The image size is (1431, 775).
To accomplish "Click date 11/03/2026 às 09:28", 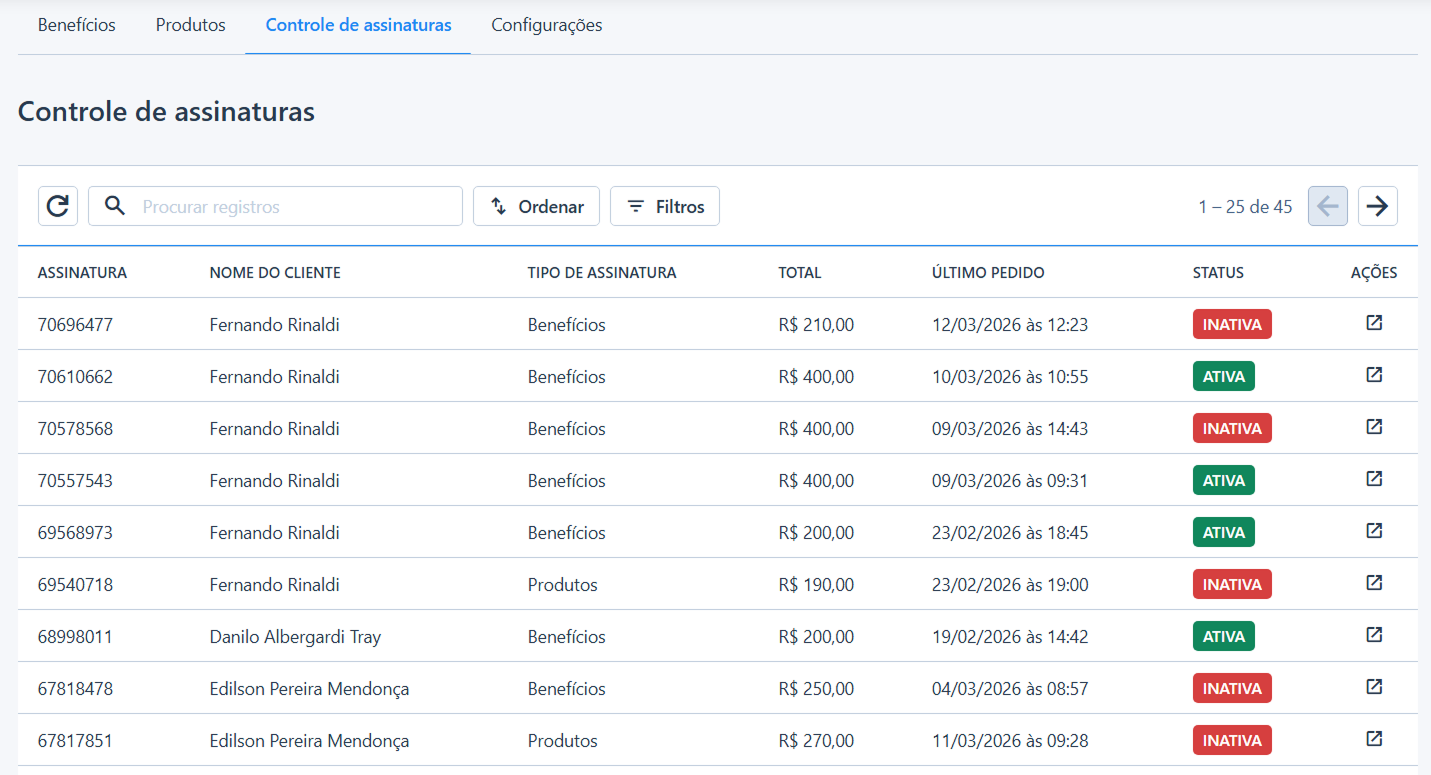I will (1010, 741).
